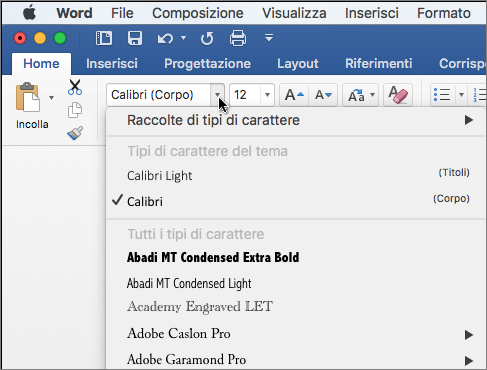Click the Calibri (Corpo) font name field
The width and height of the screenshot is (487, 370).
click(x=159, y=95)
